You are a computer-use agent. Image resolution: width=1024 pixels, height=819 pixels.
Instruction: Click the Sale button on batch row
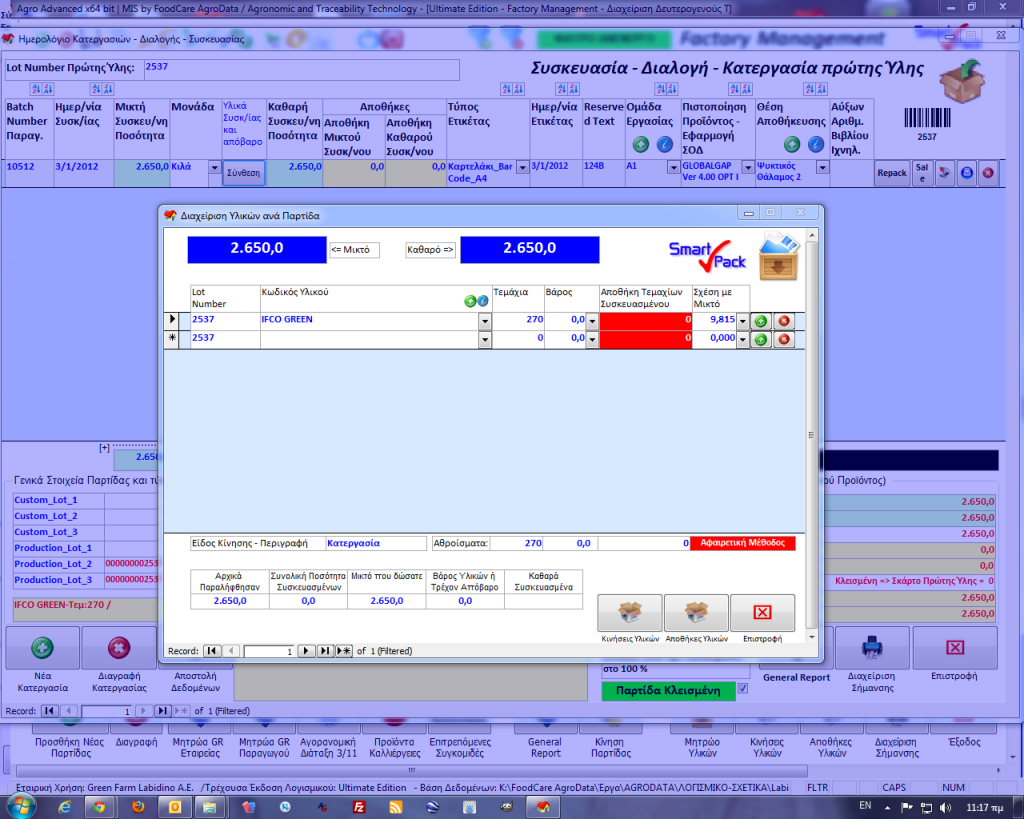[922, 173]
